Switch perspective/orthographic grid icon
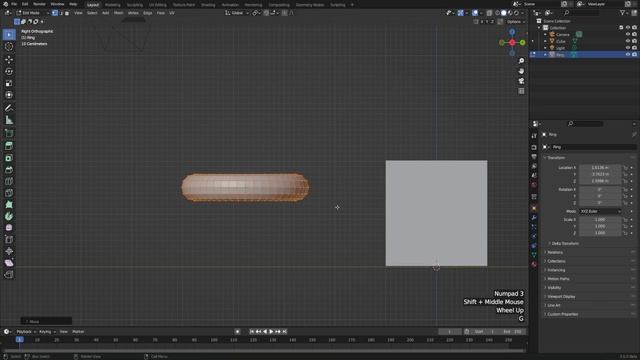This screenshot has height=360, width=640. point(521,91)
